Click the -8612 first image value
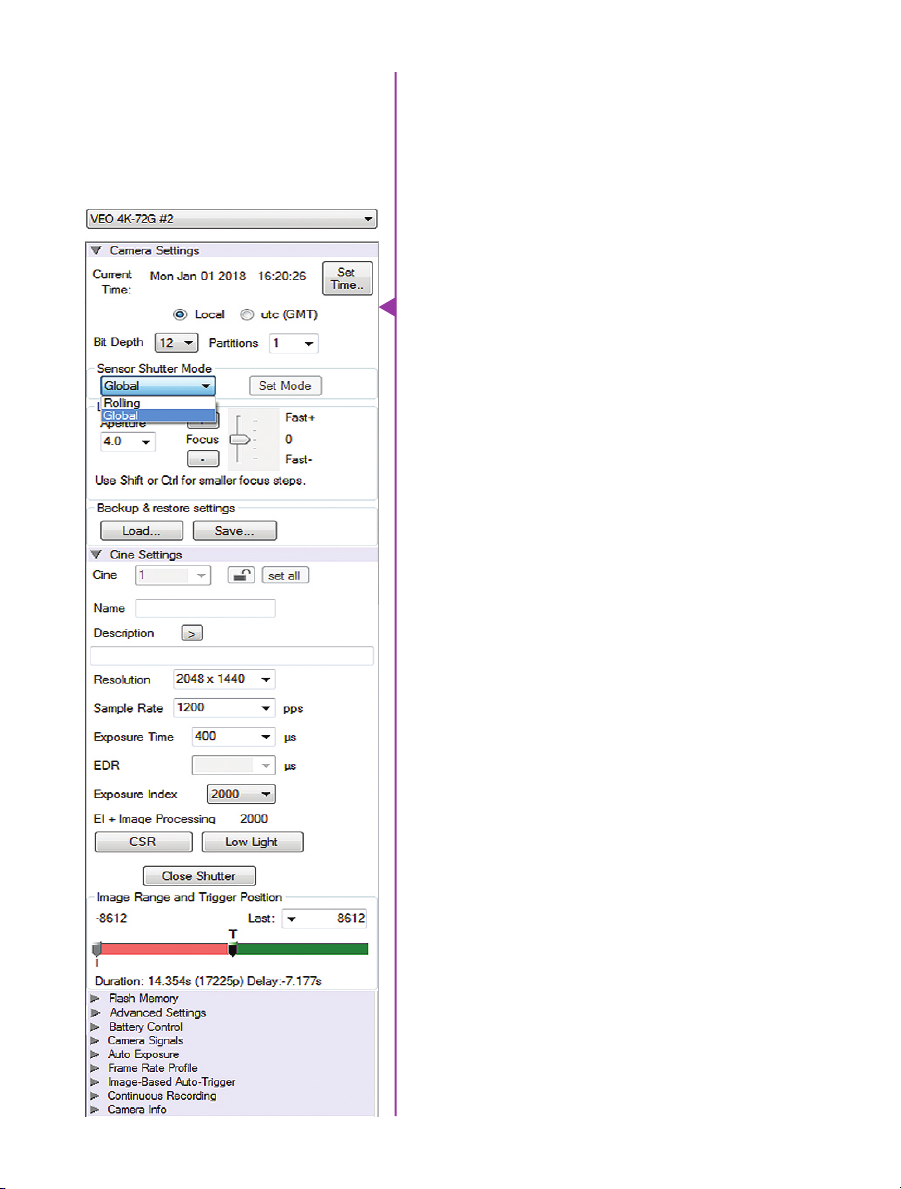Viewport: 901px width, 1189px height. pyautogui.click(x=111, y=918)
